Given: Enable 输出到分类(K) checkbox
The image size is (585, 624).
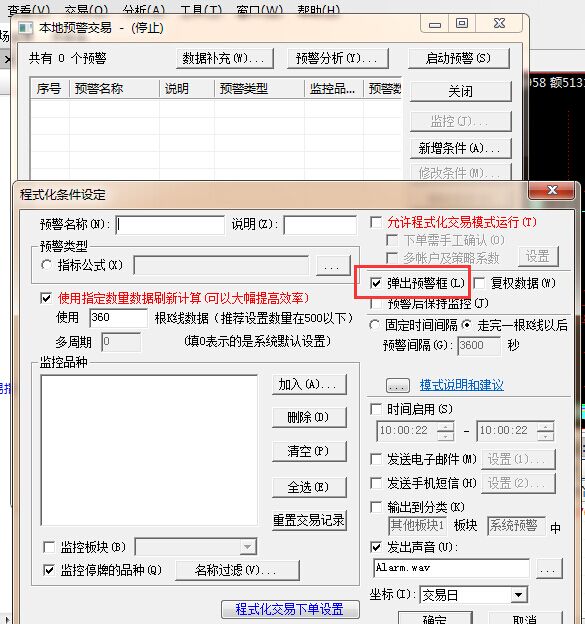Looking at the screenshot, I should (x=376, y=507).
